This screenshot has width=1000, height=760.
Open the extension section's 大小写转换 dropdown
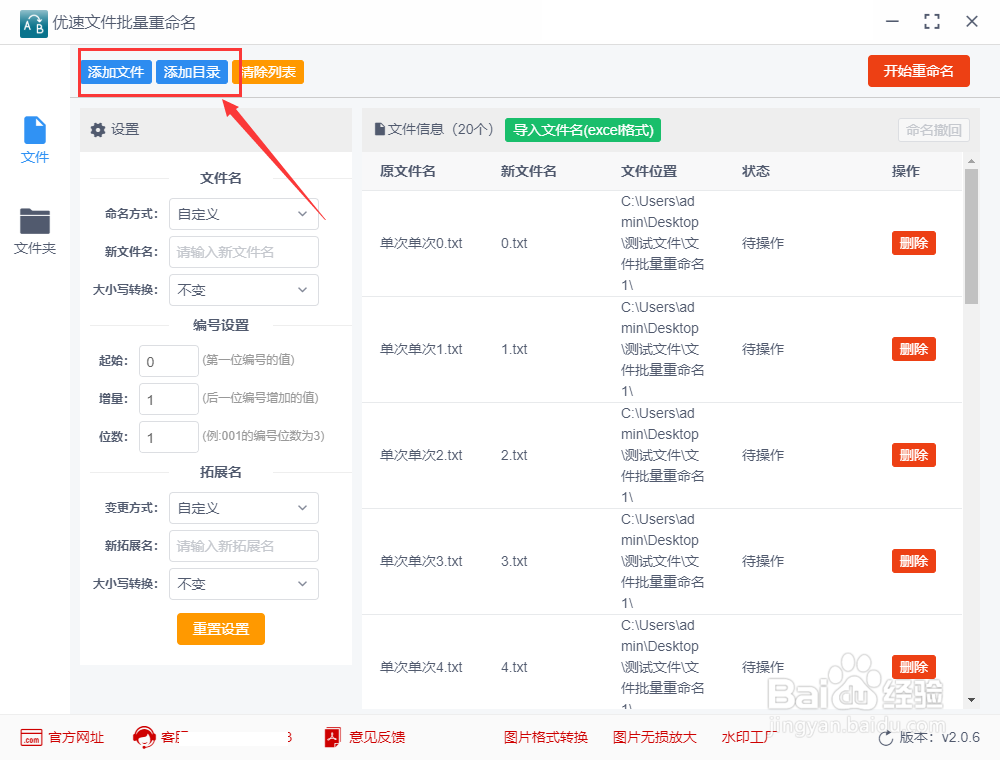click(x=243, y=583)
